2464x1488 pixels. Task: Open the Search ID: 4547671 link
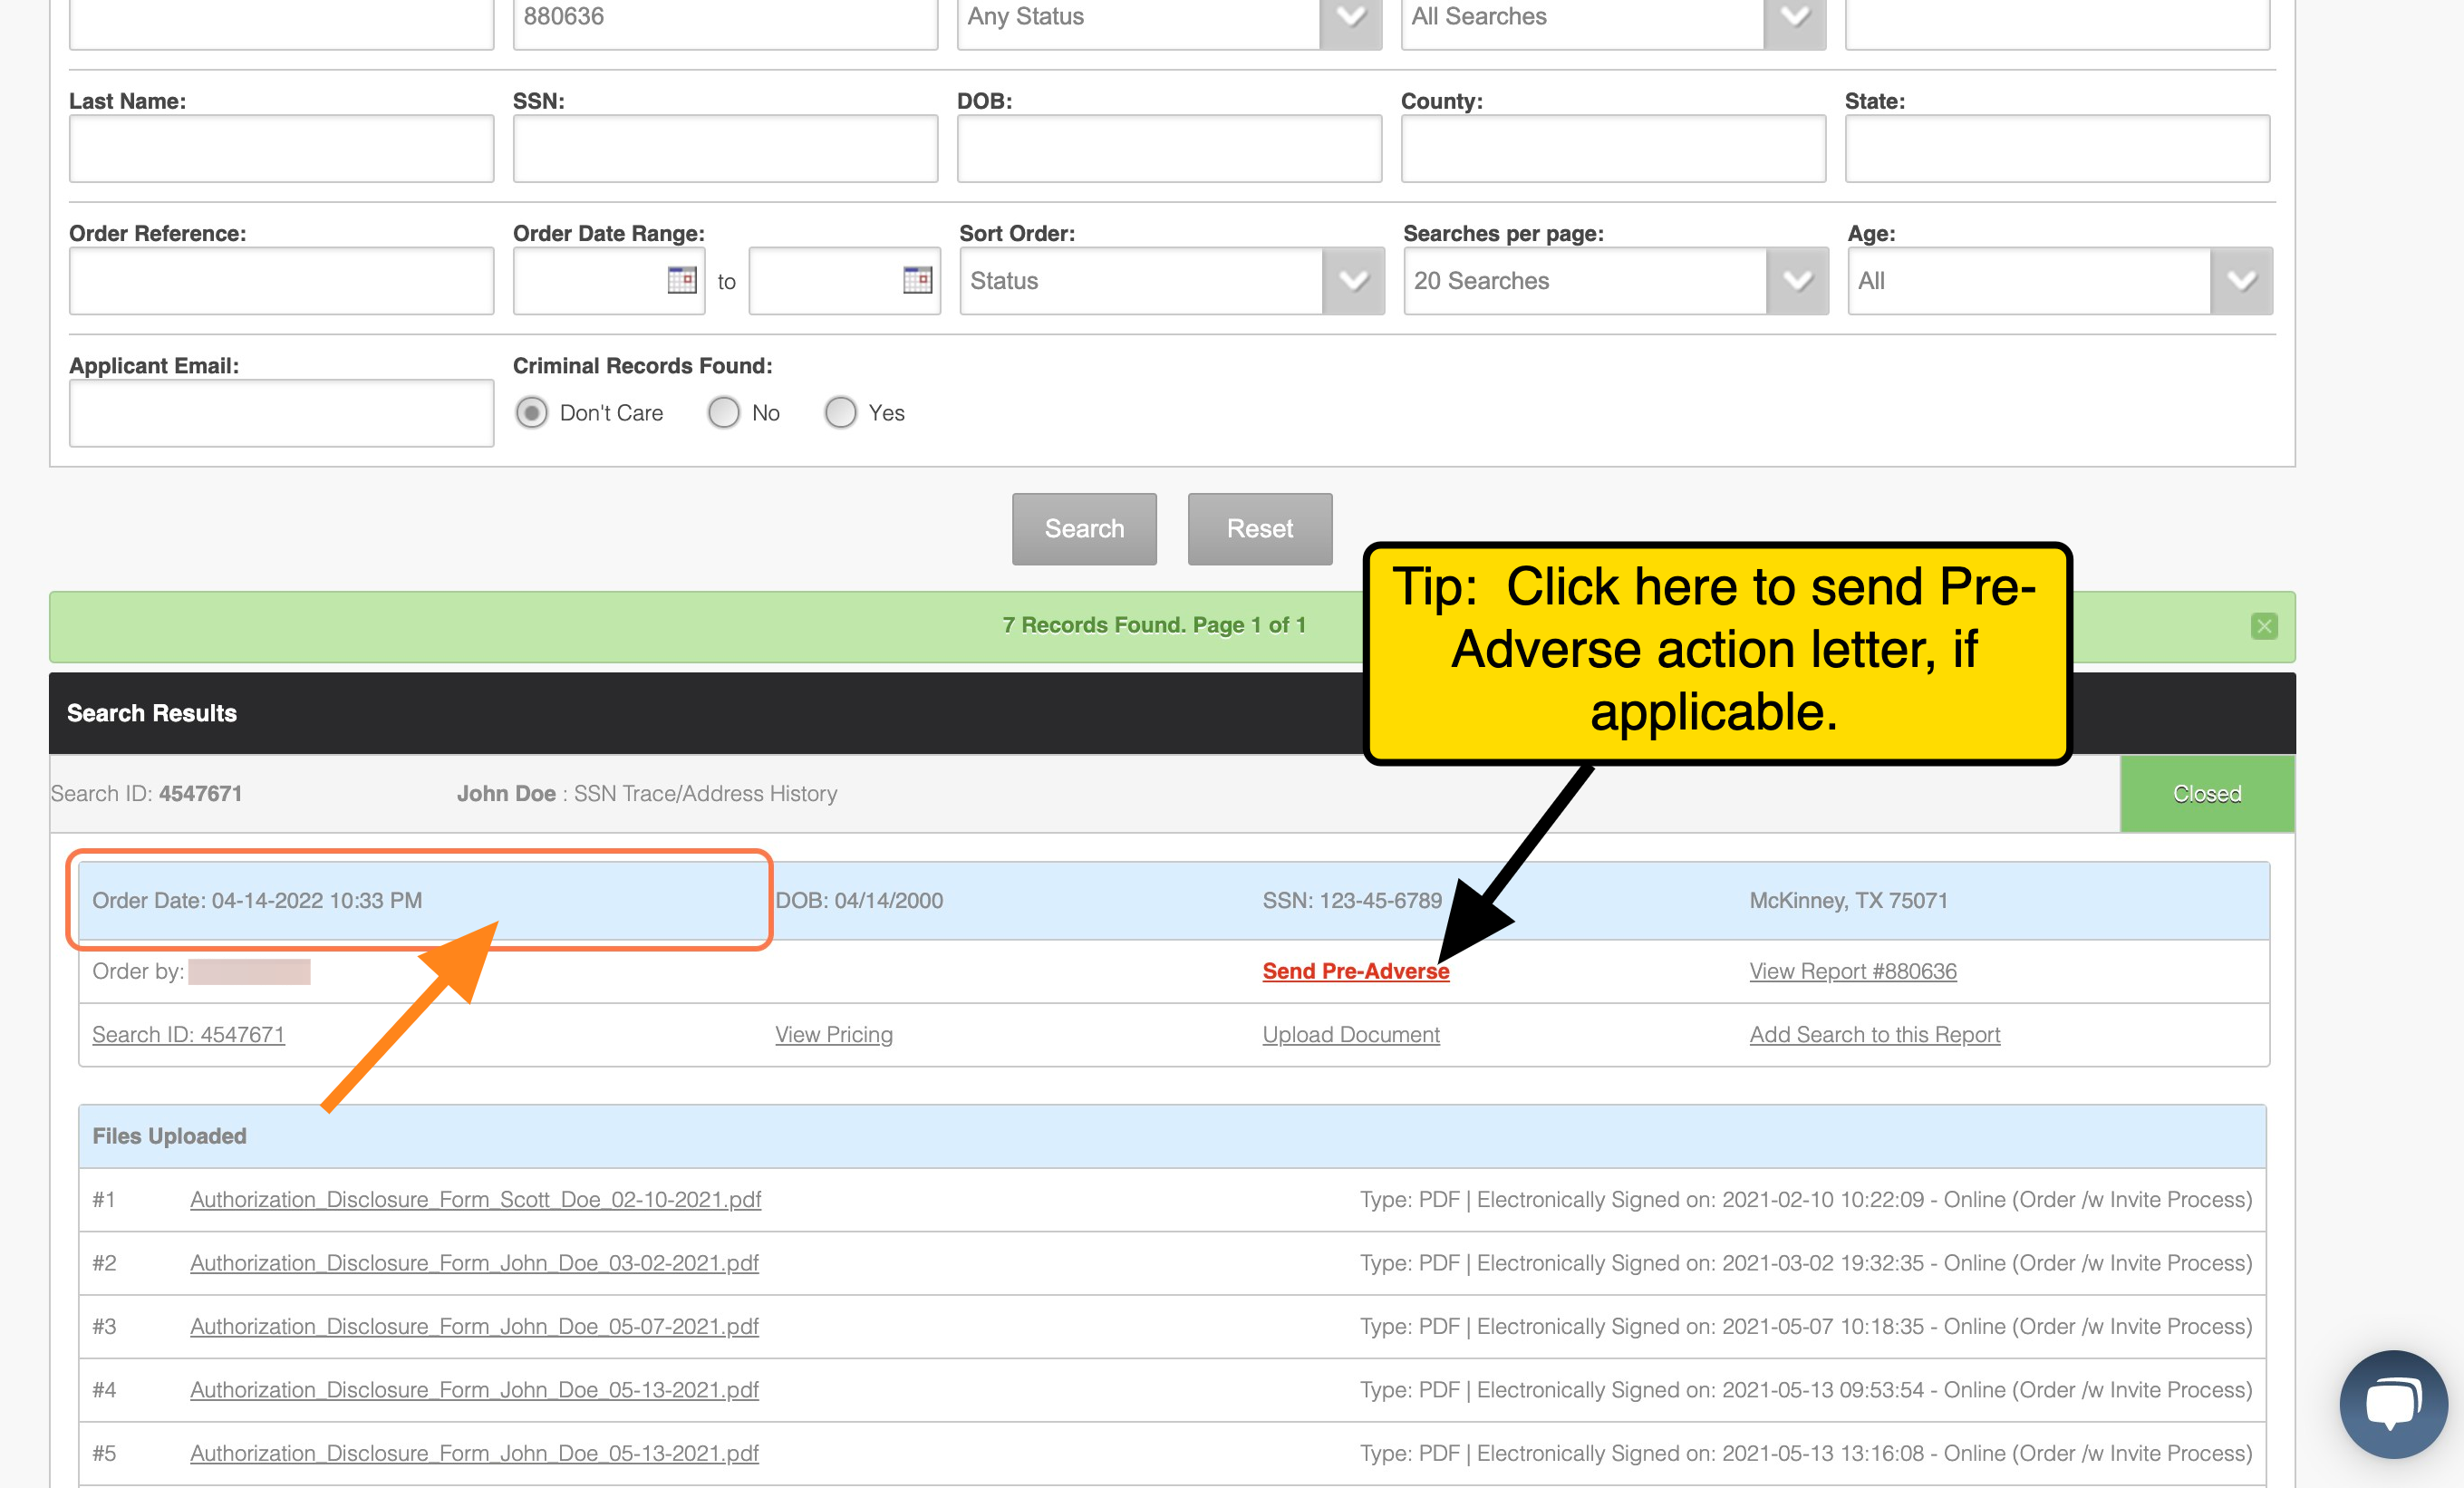189,1035
